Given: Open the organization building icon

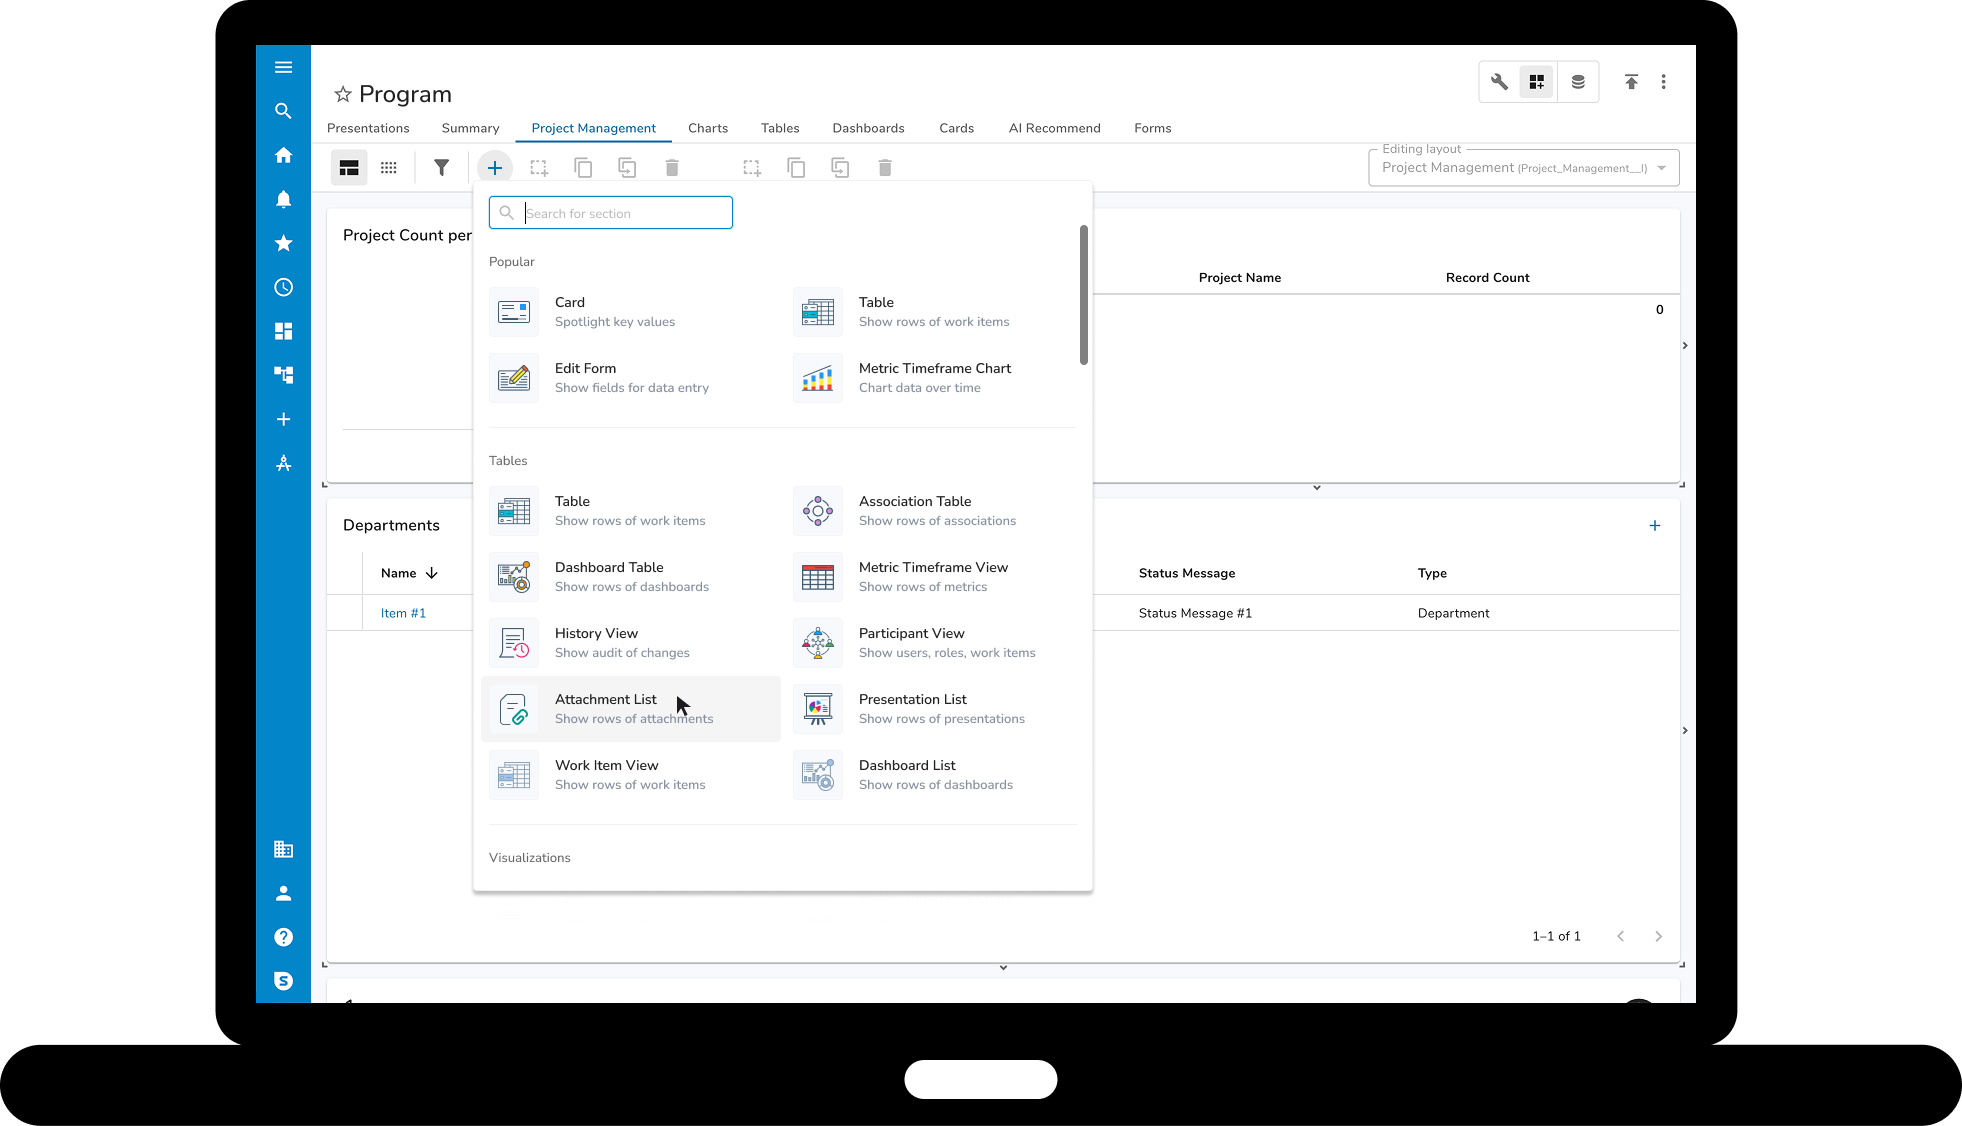Looking at the screenshot, I should 283,849.
